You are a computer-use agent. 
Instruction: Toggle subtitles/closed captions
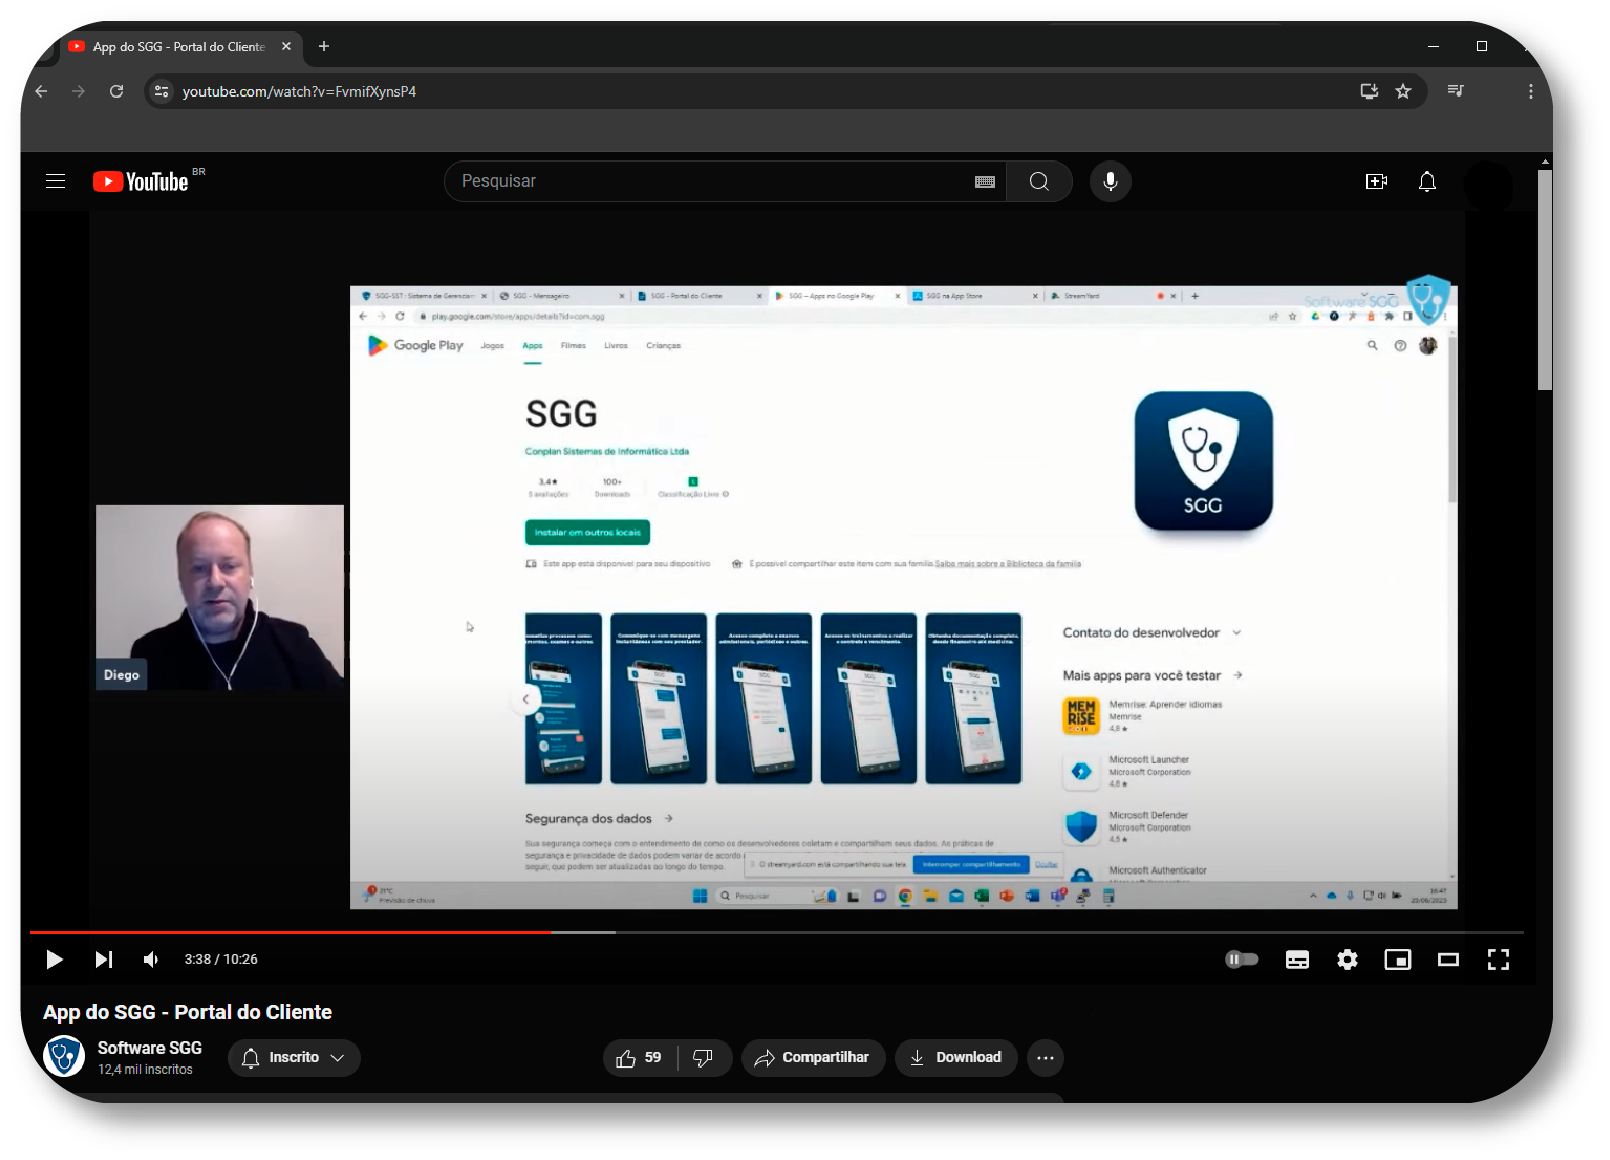[x=1297, y=960]
